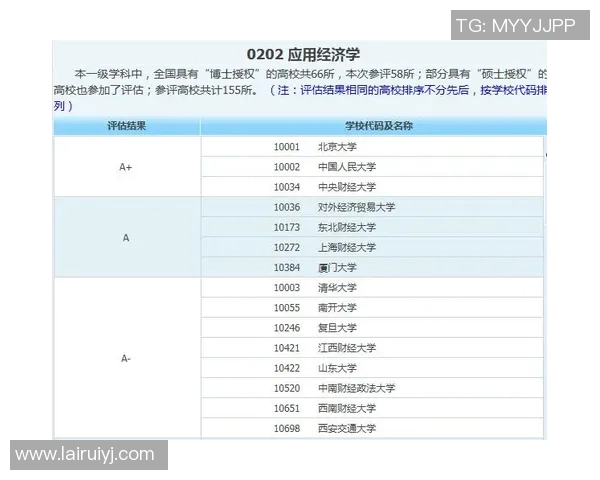The image size is (600, 480).
Task: Select the "评估结果" column header
Action: pos(127,126)
